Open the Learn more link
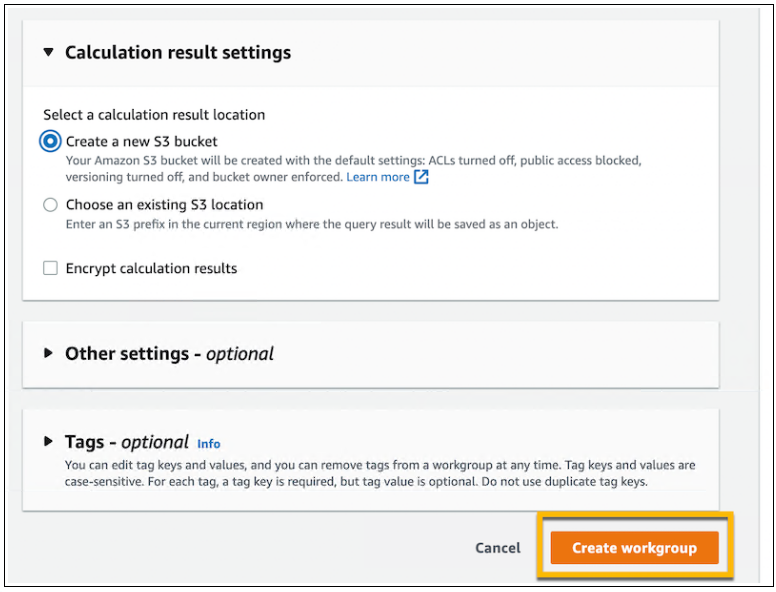The width and height of the screenshot is (776, 592). pos(378,177)
